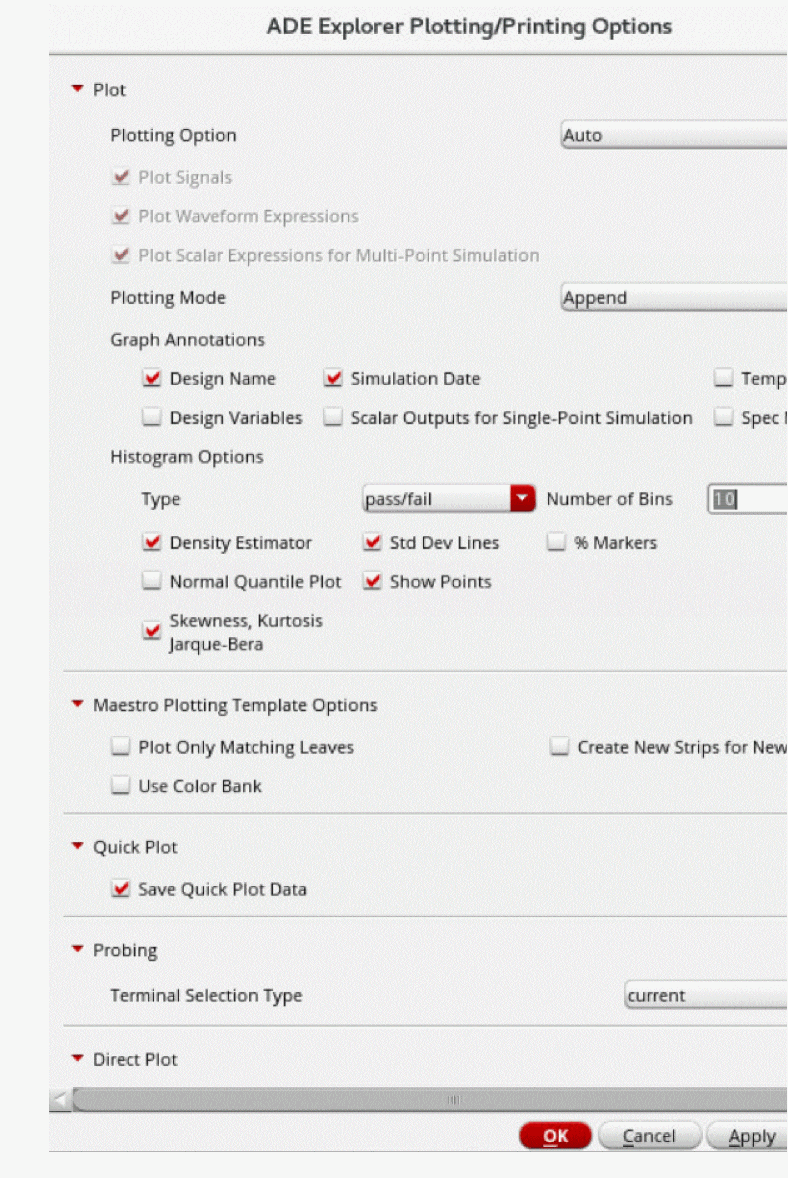Uncheck the Design Name annotation
The height and width of the screenshot is (1178, 788).
(x=152, y=379)
